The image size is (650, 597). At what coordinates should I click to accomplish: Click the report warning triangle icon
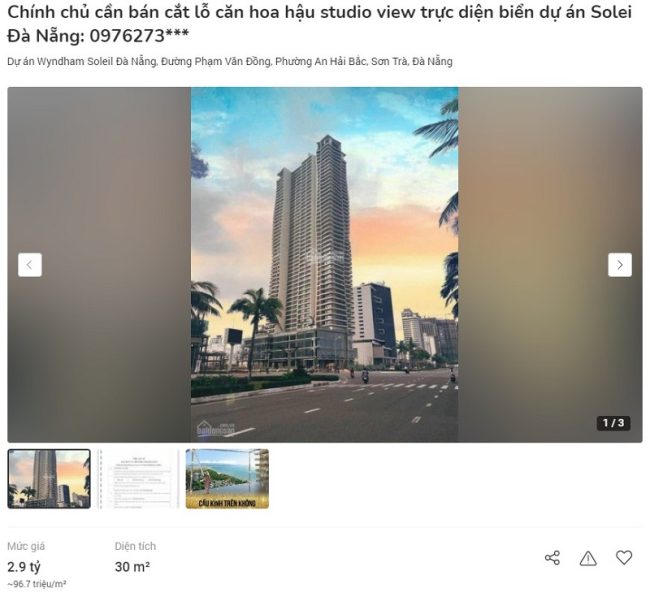click(588, 558)
